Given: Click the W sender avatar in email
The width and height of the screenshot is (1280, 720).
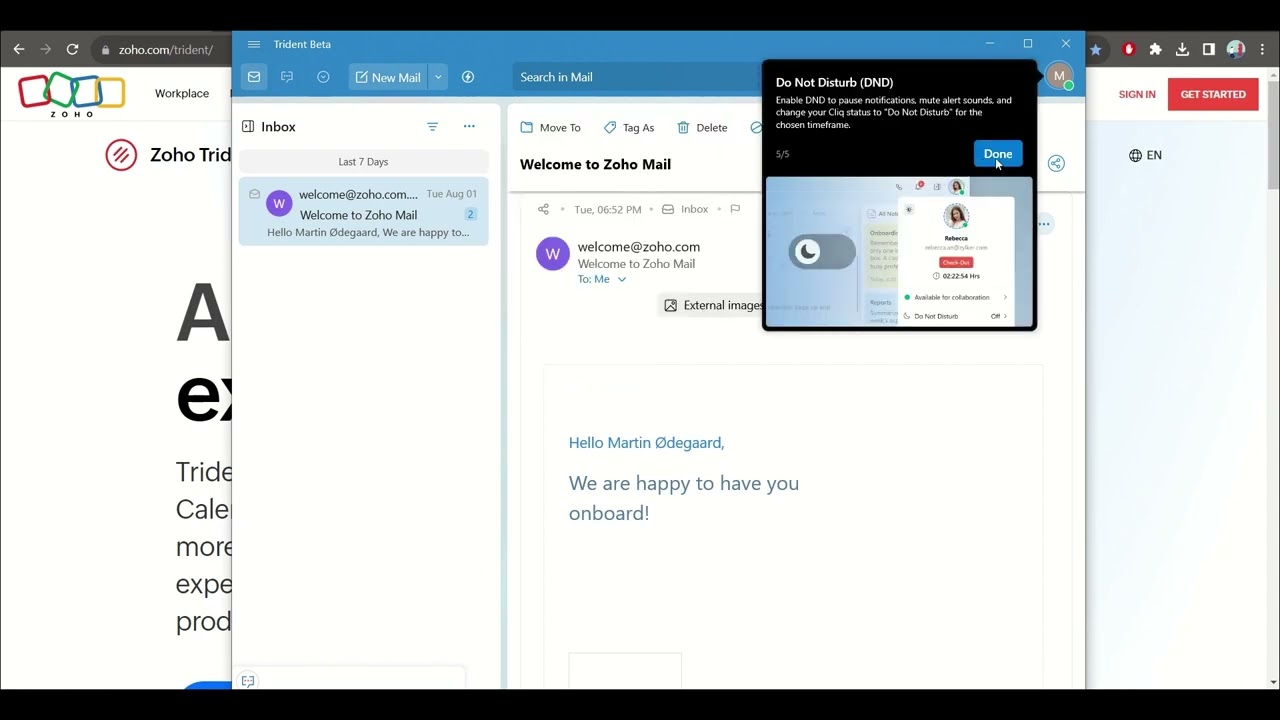Looking at the screenshot, I should pos(553,254).
